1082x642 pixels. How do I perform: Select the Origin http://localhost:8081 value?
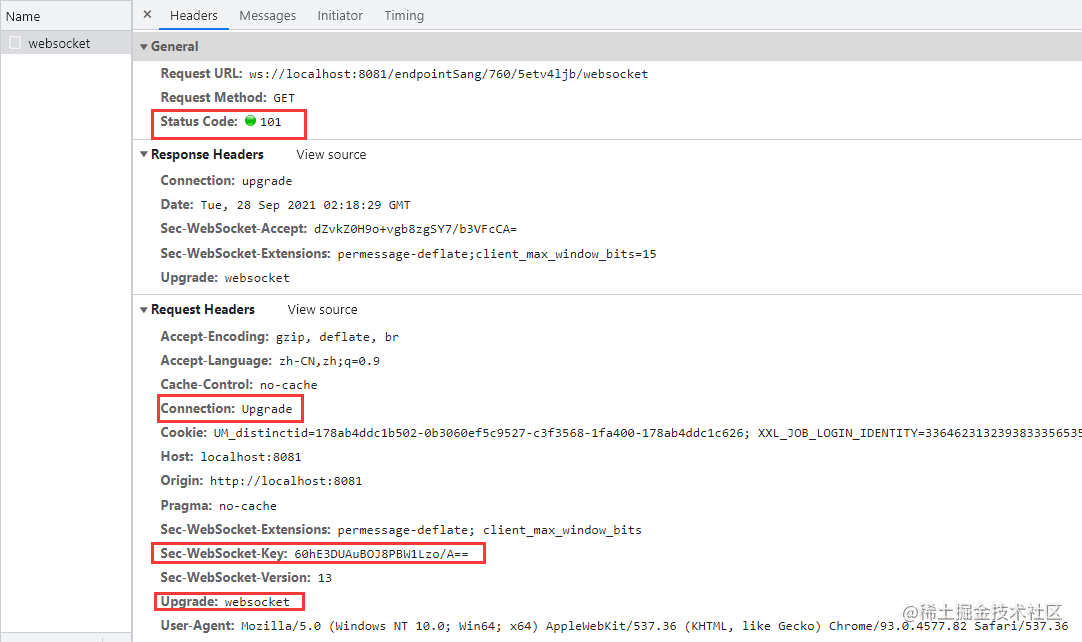click(286, 481)
